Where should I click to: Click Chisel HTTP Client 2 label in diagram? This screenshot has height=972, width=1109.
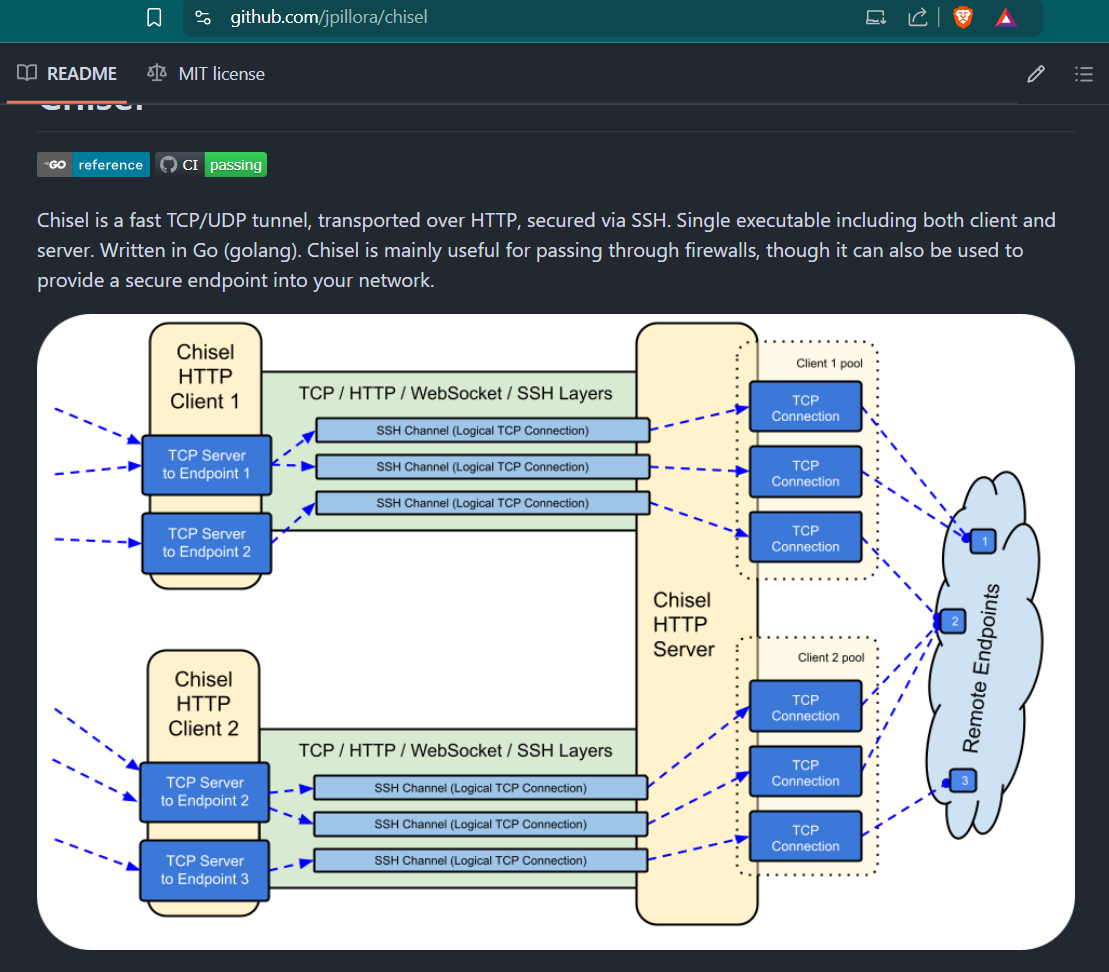[x=204, y=703]
